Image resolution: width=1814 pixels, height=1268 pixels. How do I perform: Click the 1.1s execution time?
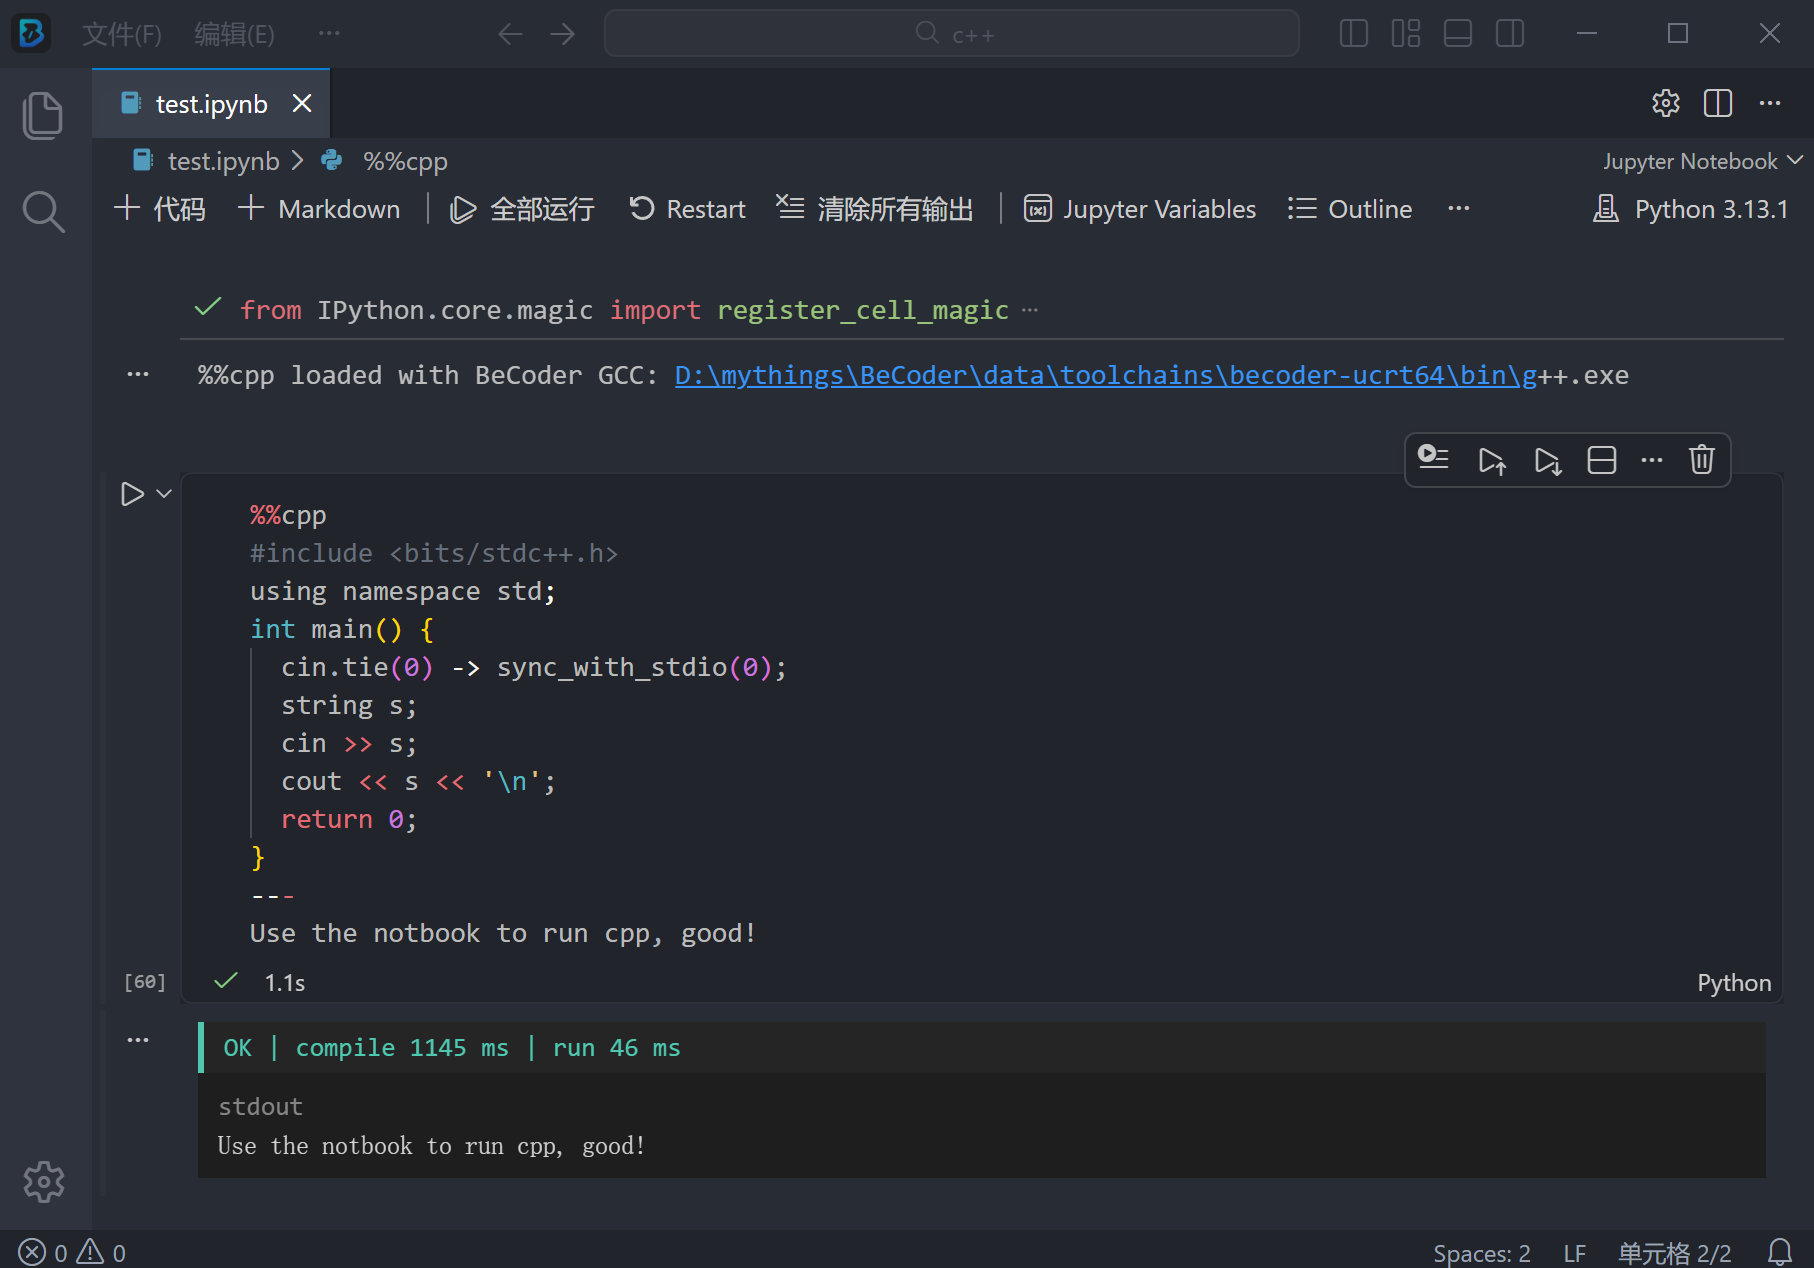[285, 983]
